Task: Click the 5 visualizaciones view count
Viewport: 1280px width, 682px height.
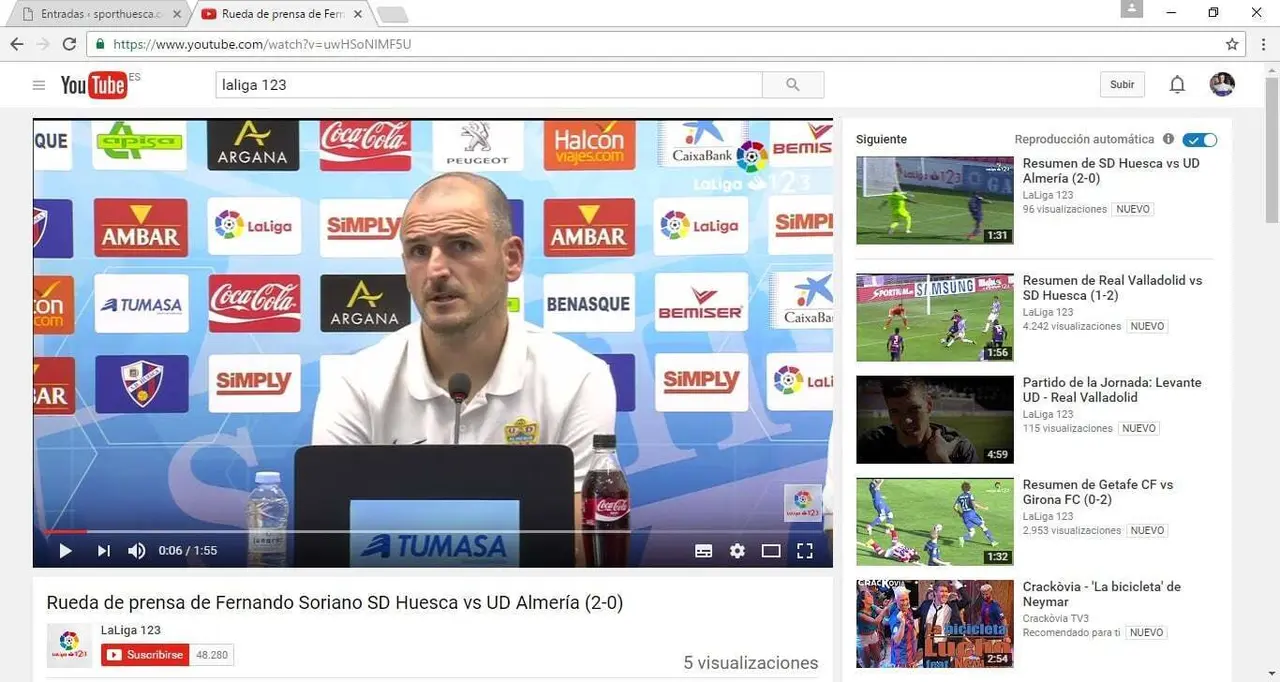Action: tap(750, 663)
